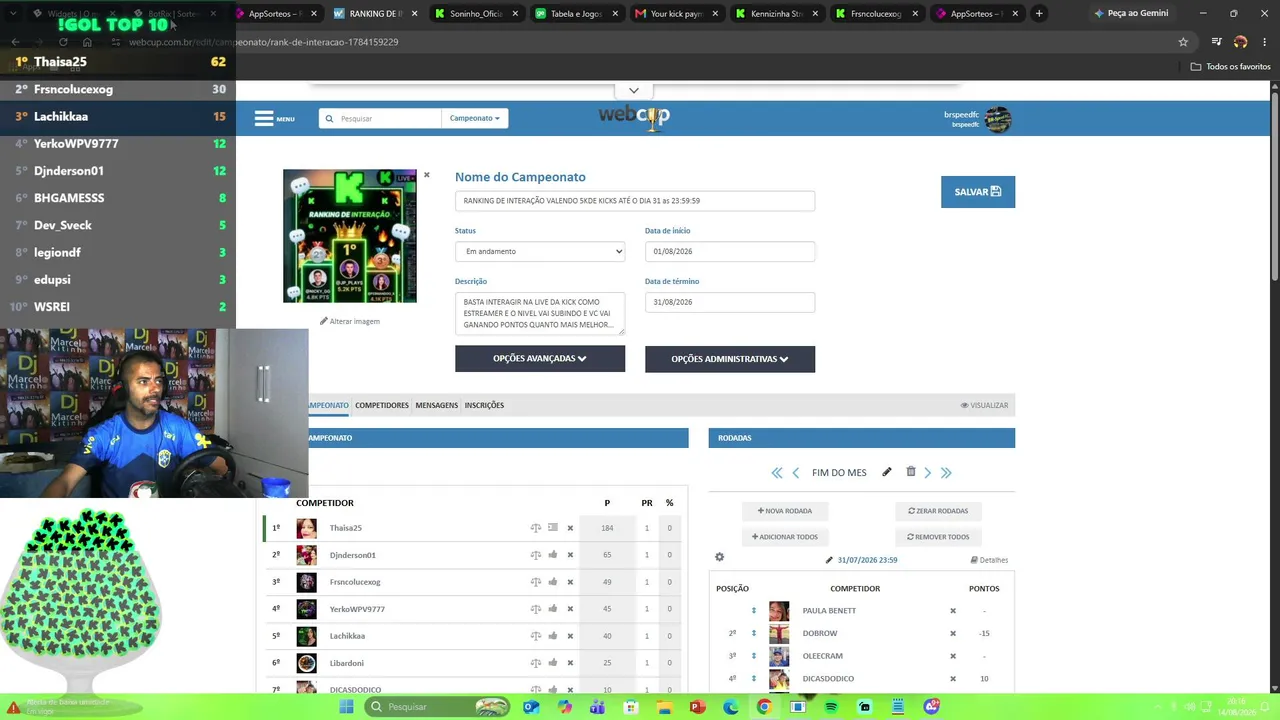Expand the collapsed panel chevron above header
1280x720 pixels.
pos(634,91)
